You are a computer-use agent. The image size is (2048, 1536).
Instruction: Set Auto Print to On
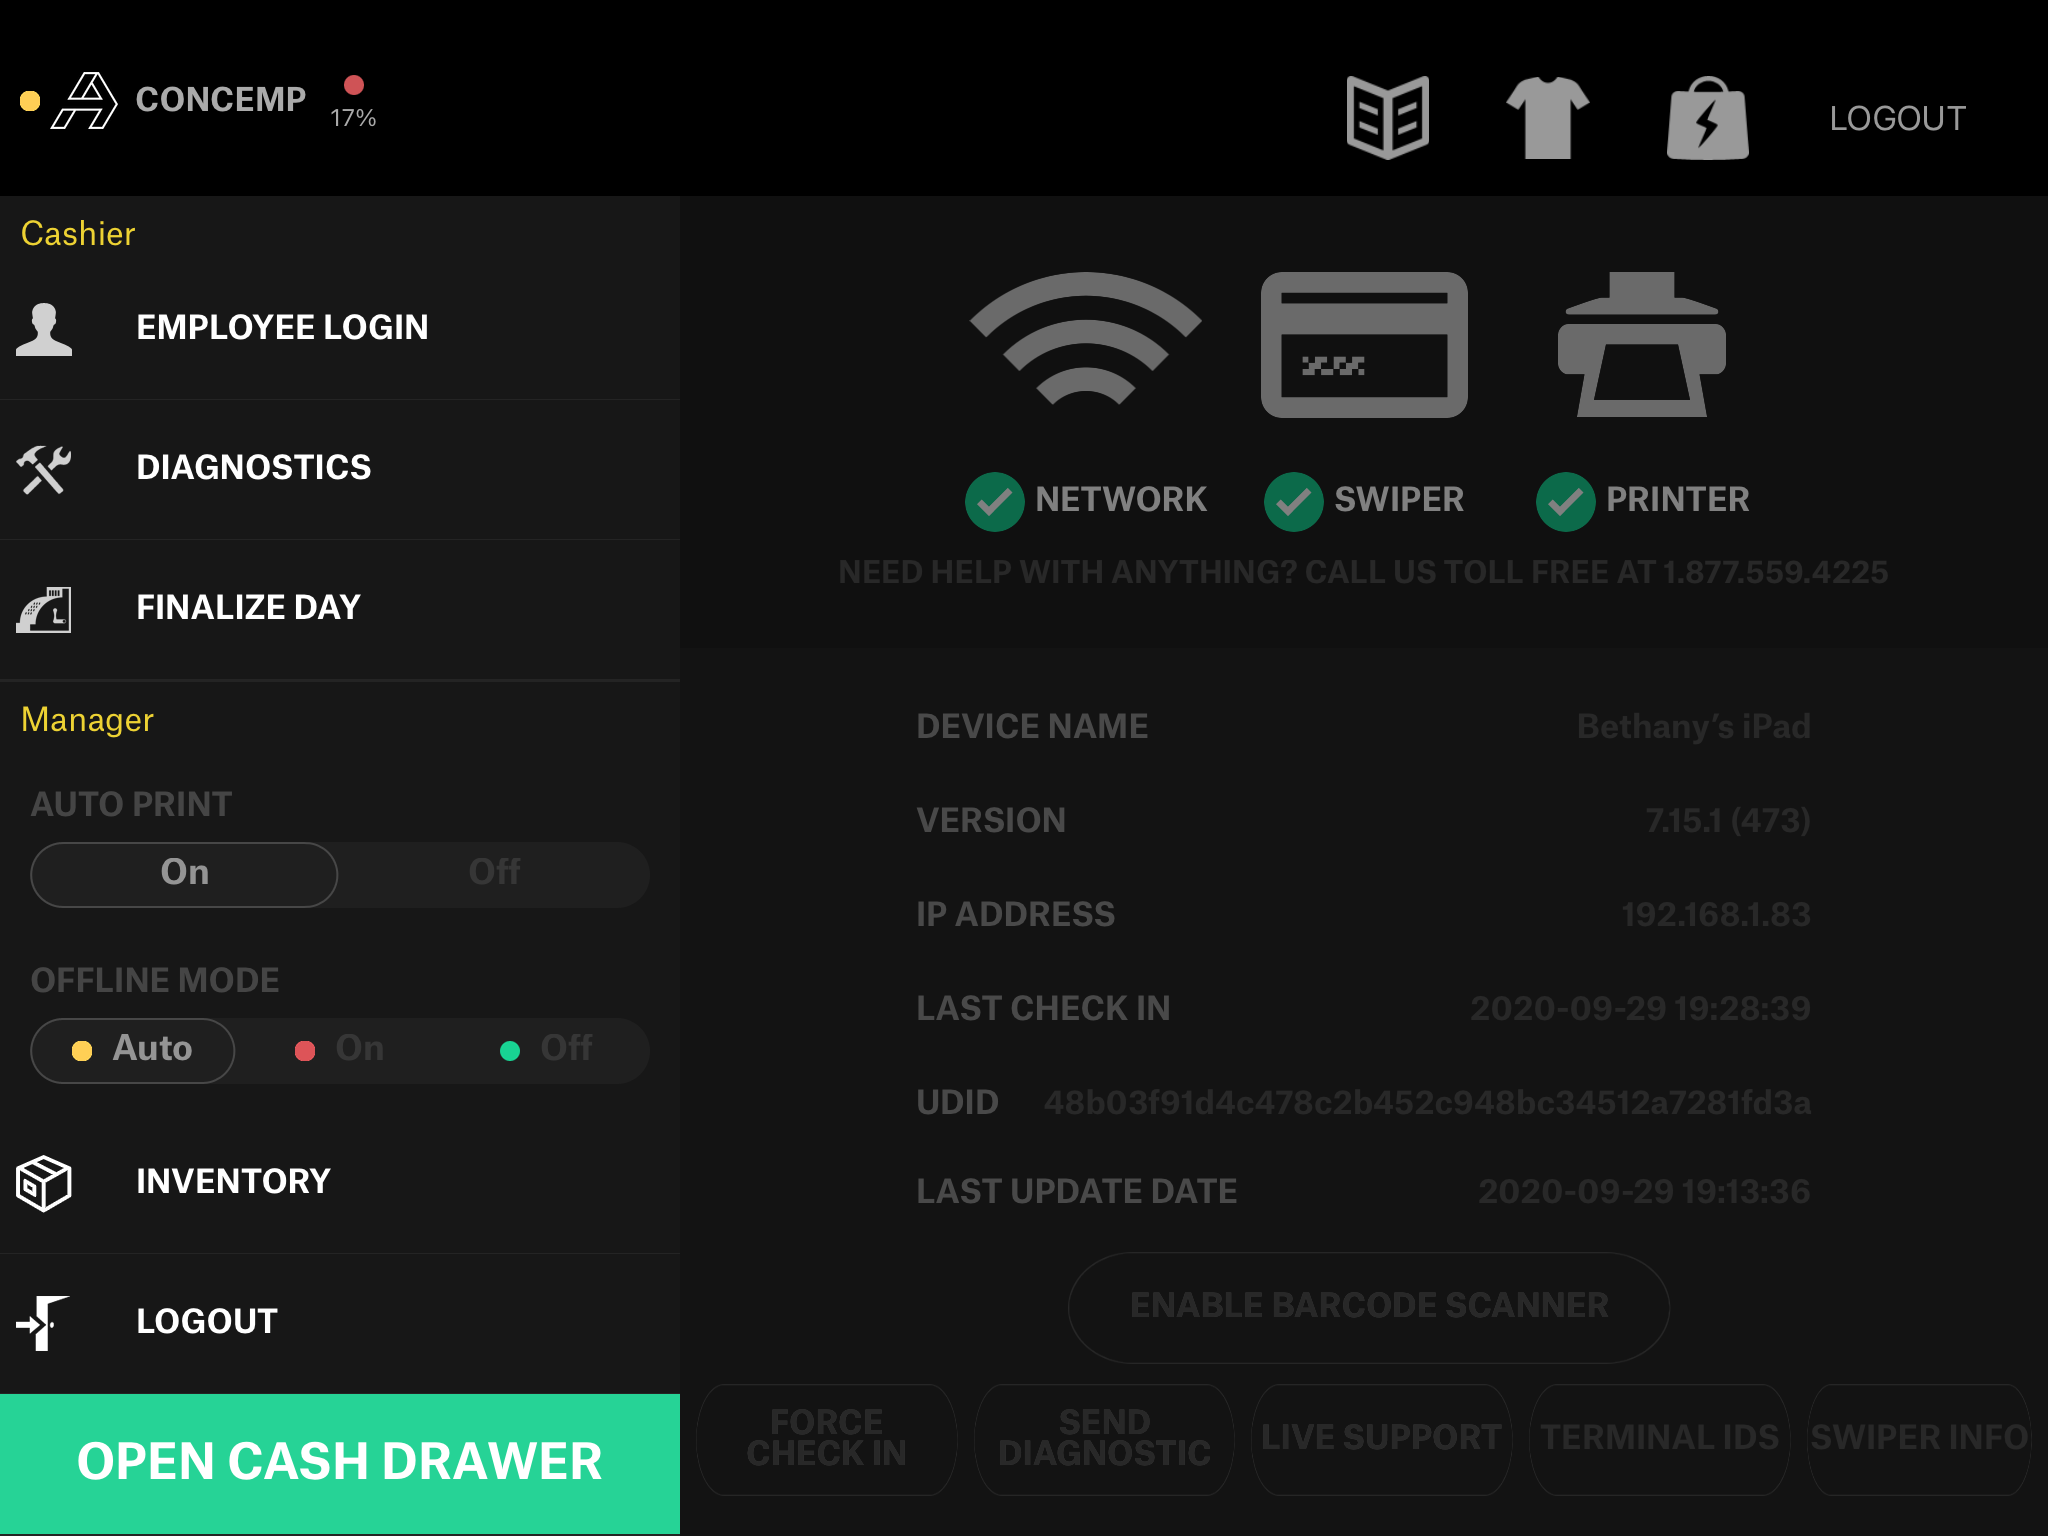tap(185, 873)
